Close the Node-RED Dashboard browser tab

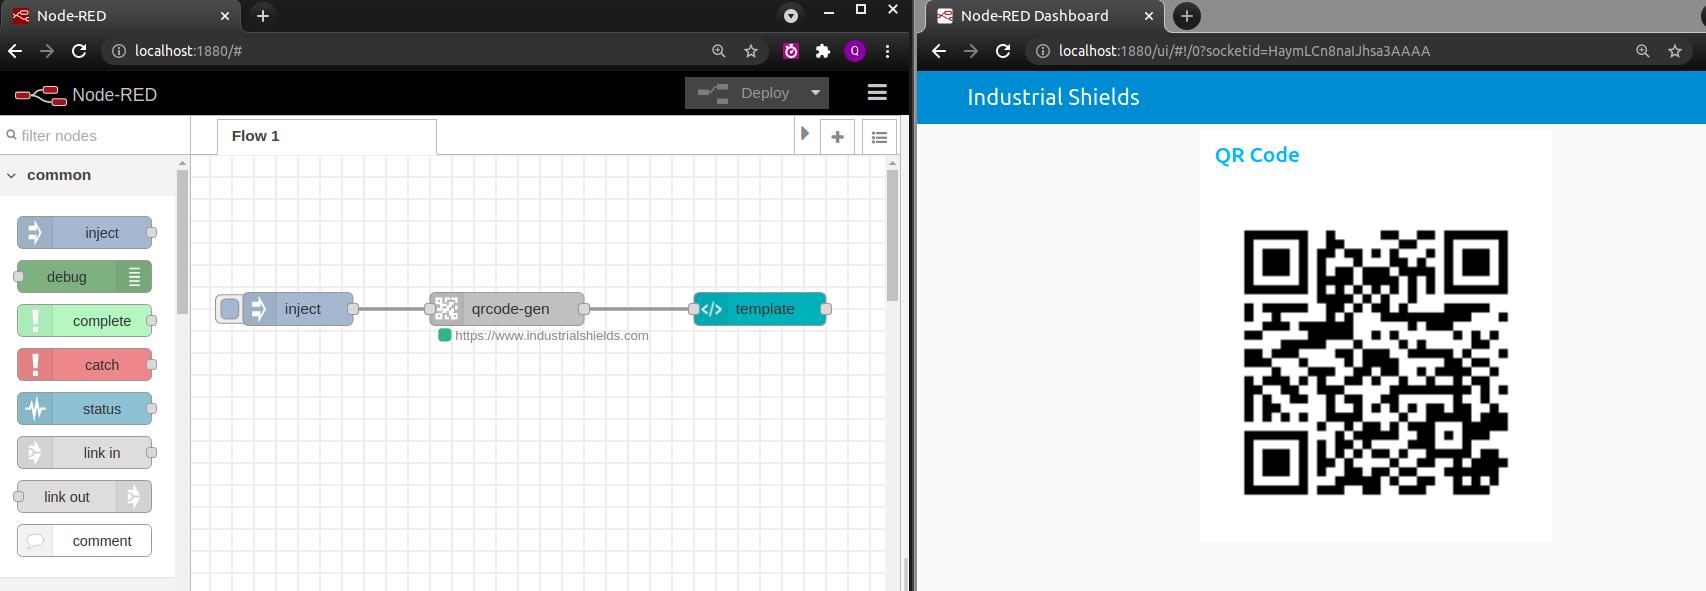(x=1149, y=16)
